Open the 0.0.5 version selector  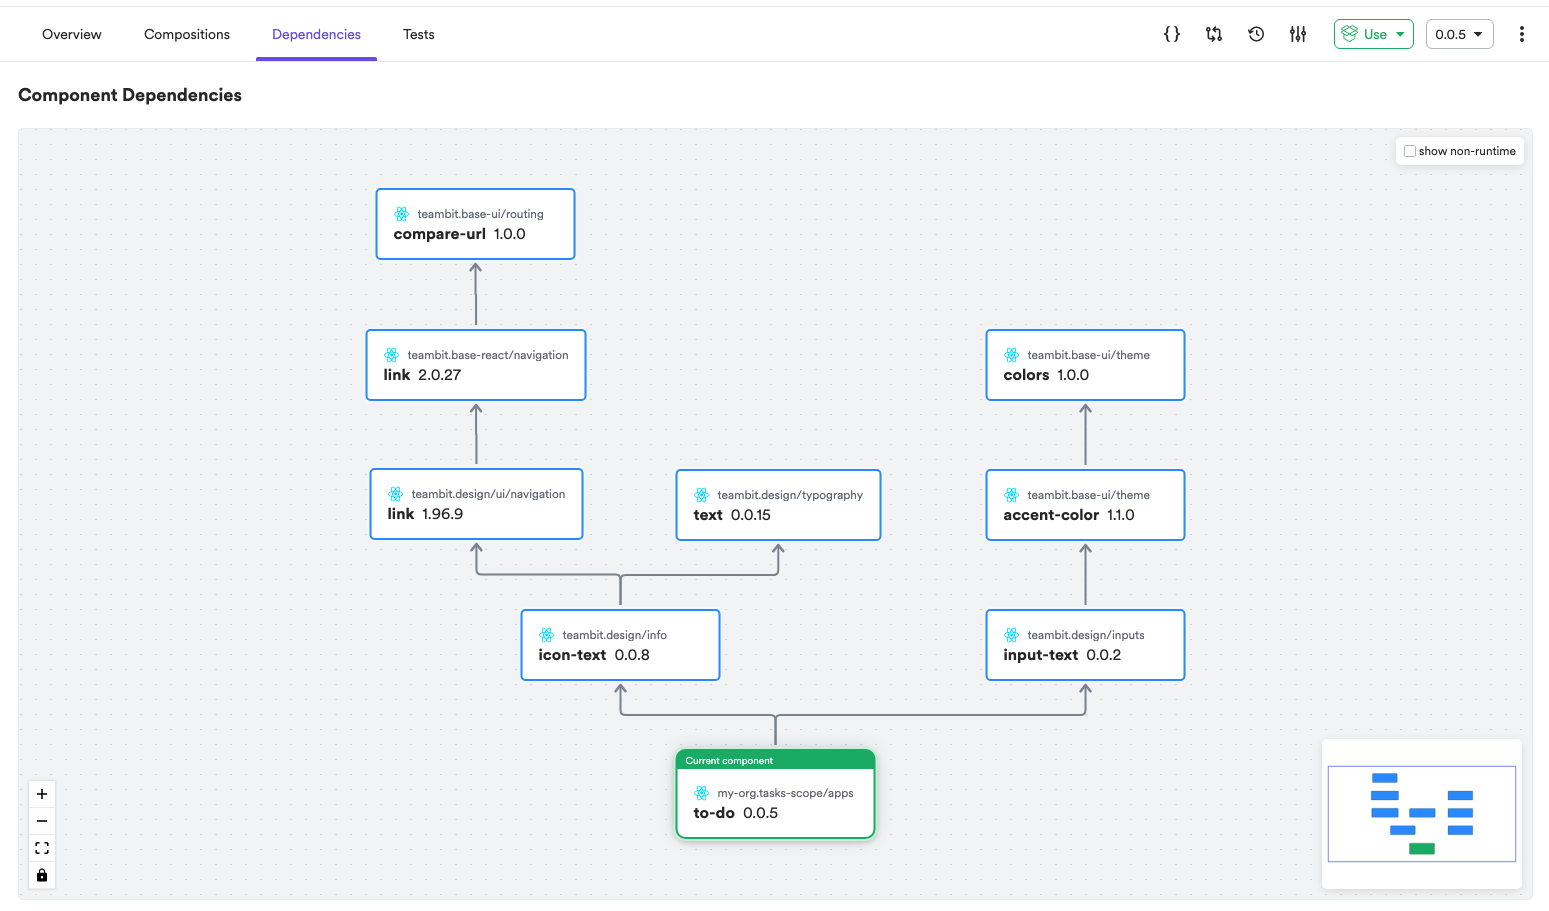[x=1459, y=34]
